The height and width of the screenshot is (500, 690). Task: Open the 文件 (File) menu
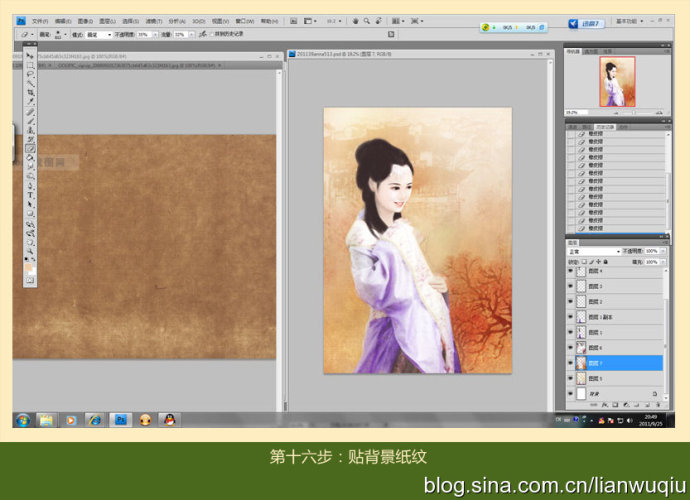40,21
